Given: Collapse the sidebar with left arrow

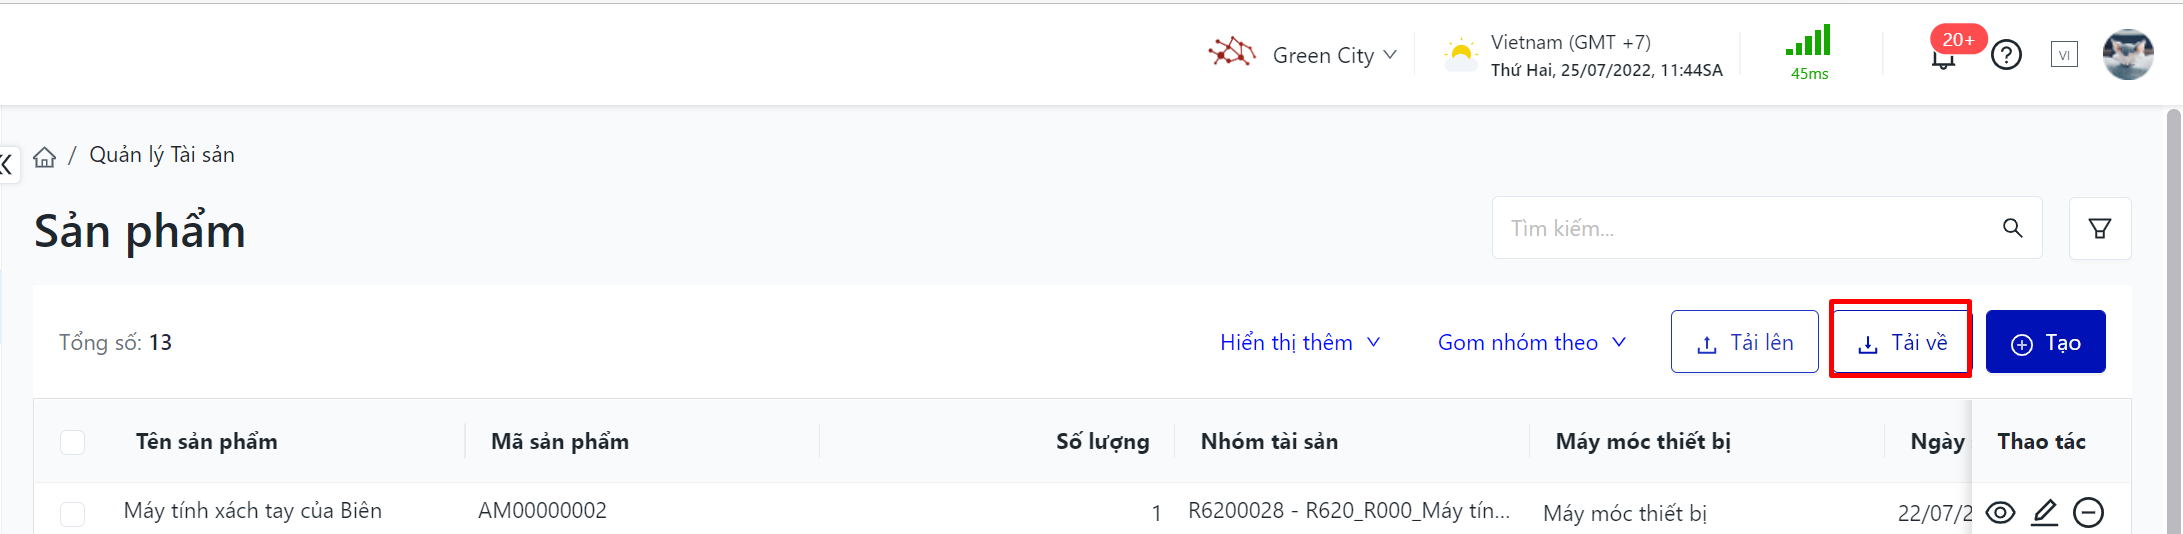Looking at the screenshot, I should (8, 164).
